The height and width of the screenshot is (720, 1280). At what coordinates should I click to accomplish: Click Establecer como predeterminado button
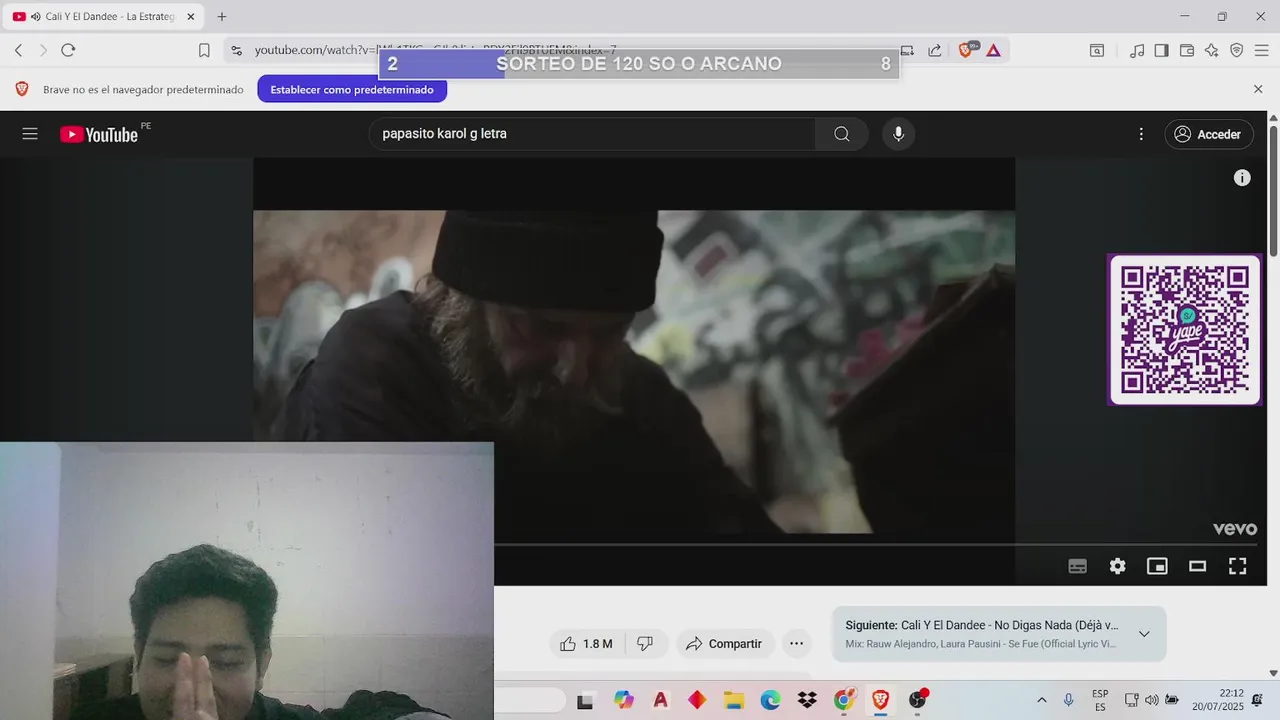coord(352,89)
